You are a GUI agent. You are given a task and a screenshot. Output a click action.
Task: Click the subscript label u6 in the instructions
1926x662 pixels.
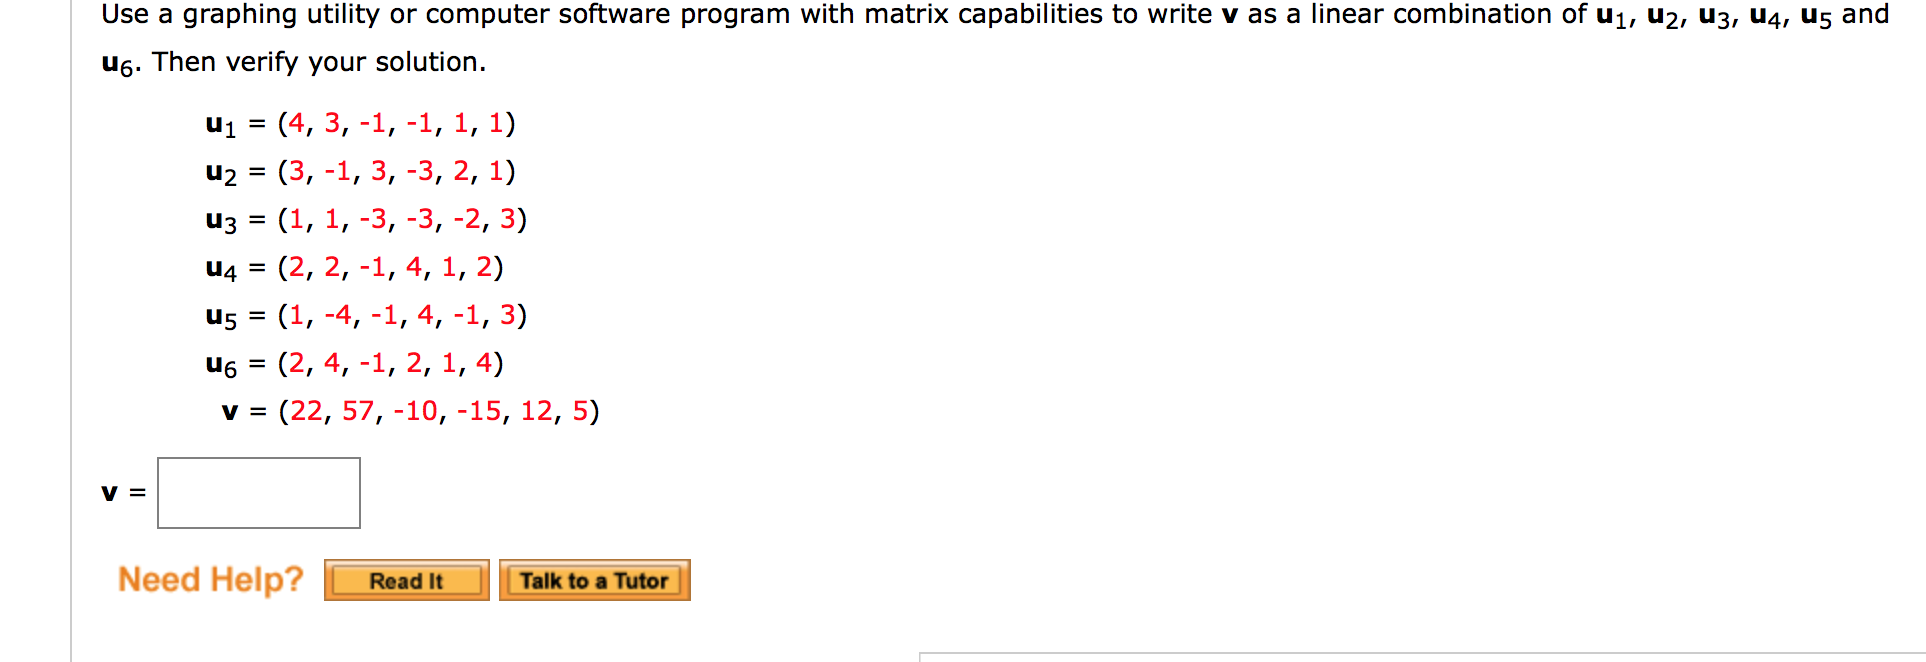[113, 61]
